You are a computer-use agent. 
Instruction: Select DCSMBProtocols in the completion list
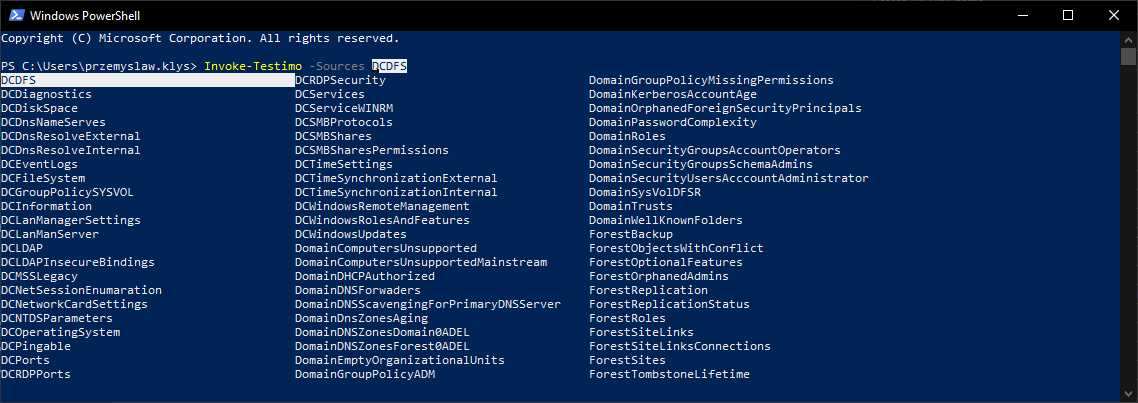343,122
